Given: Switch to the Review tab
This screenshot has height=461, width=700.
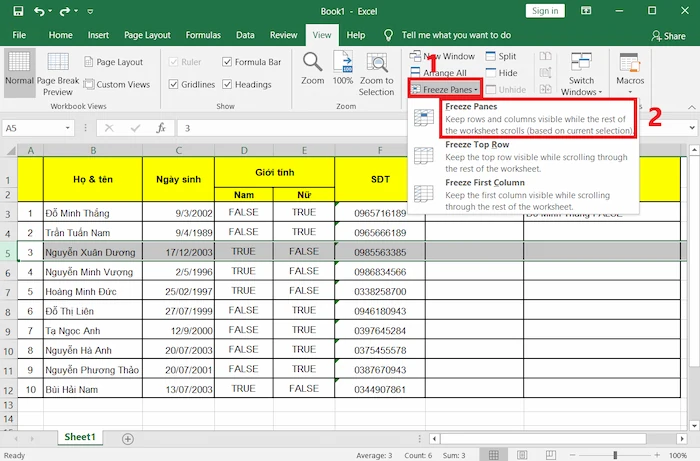Looking at the screenshot, I should coord(283,35).
